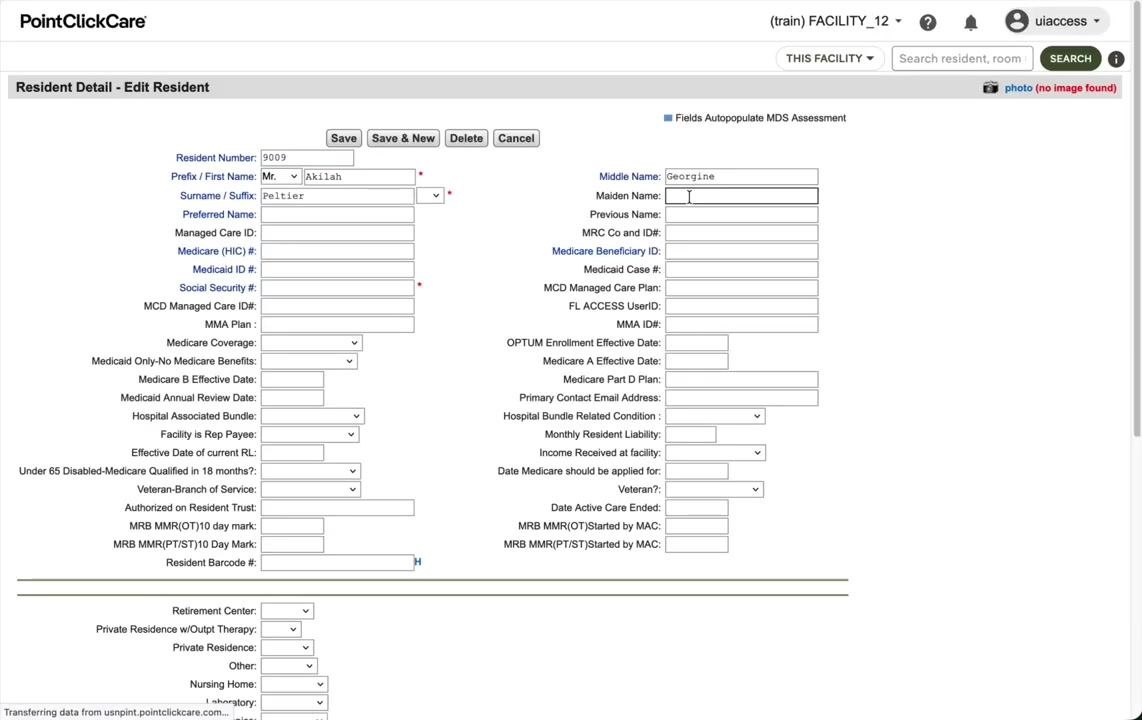Viewport: 1142px width, 720px height.
Task: Click the Date Active Care Ended field
Action: [696, 507]
